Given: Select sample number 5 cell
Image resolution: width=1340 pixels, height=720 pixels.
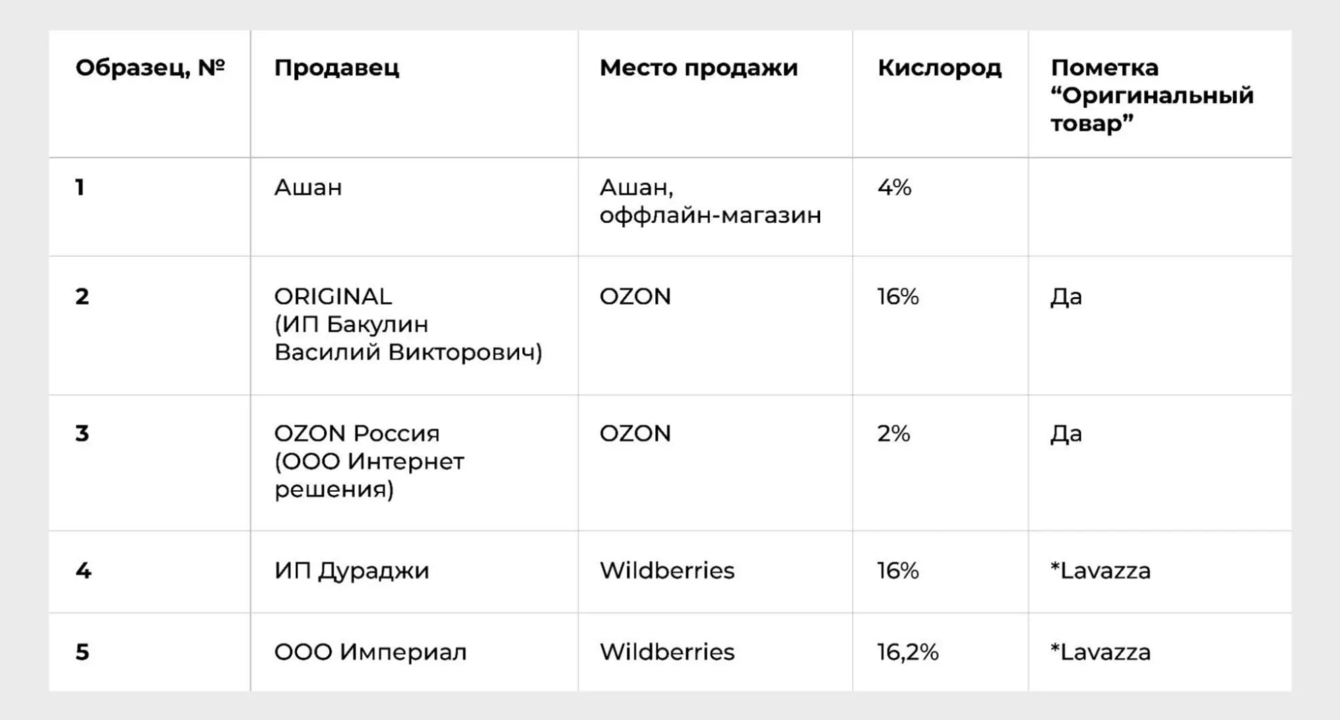Looking at the screenshot, I should [x=82, y=652].
